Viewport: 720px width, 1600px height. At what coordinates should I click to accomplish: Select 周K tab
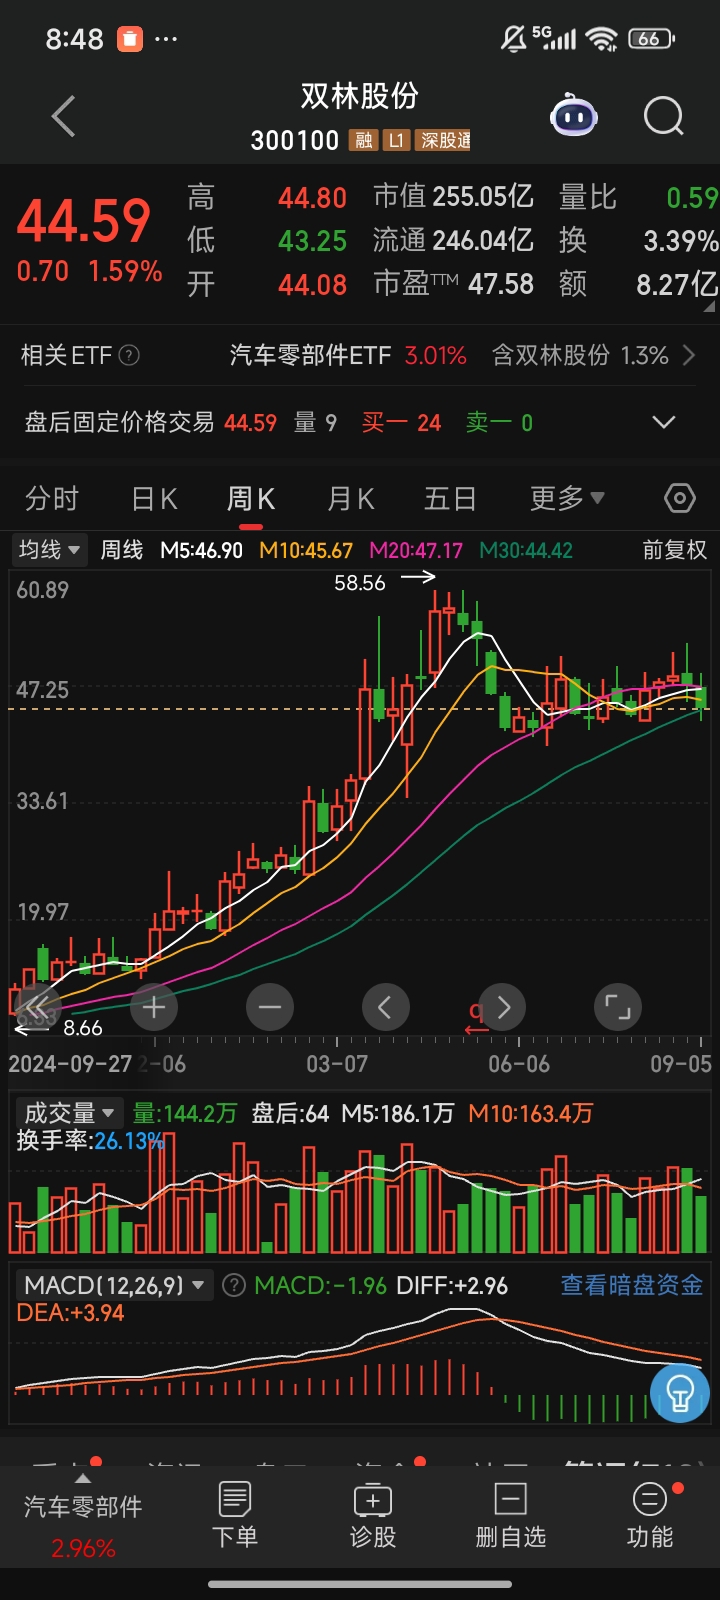[251, 498]
